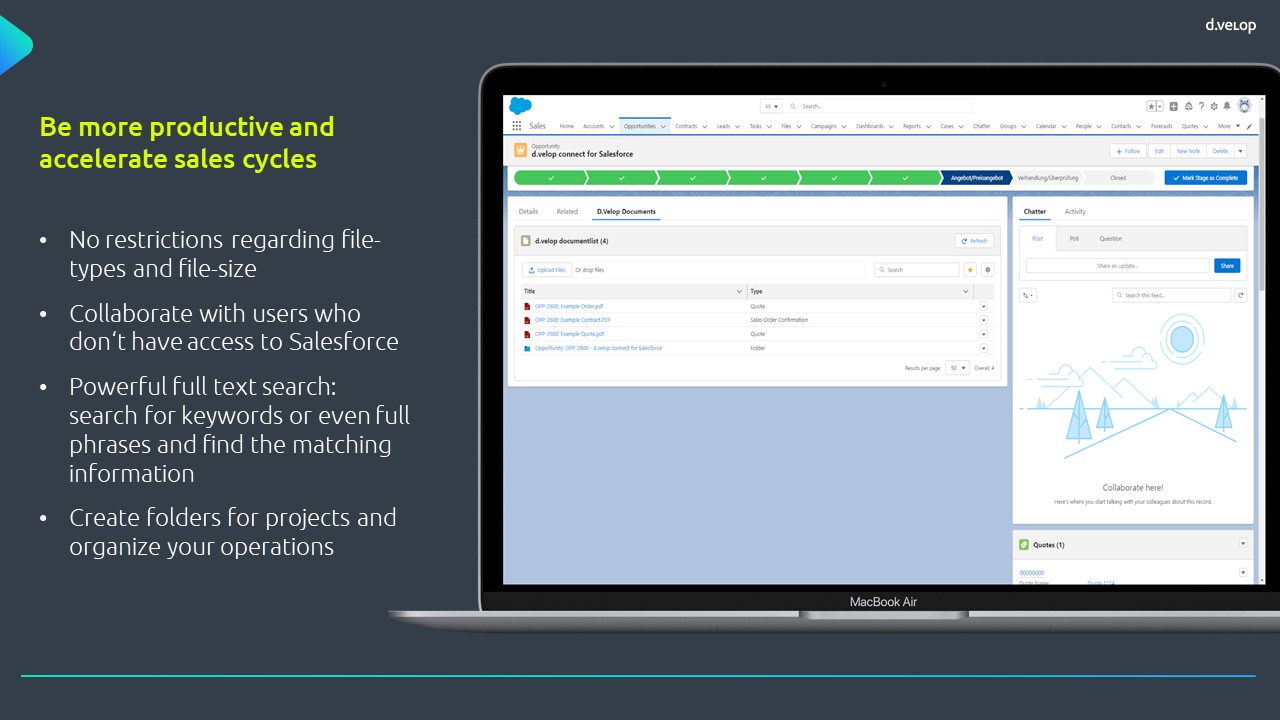Click the settings gear in the document list
This screenshot has width=1280, height=720.
click(x=988, y=270)
